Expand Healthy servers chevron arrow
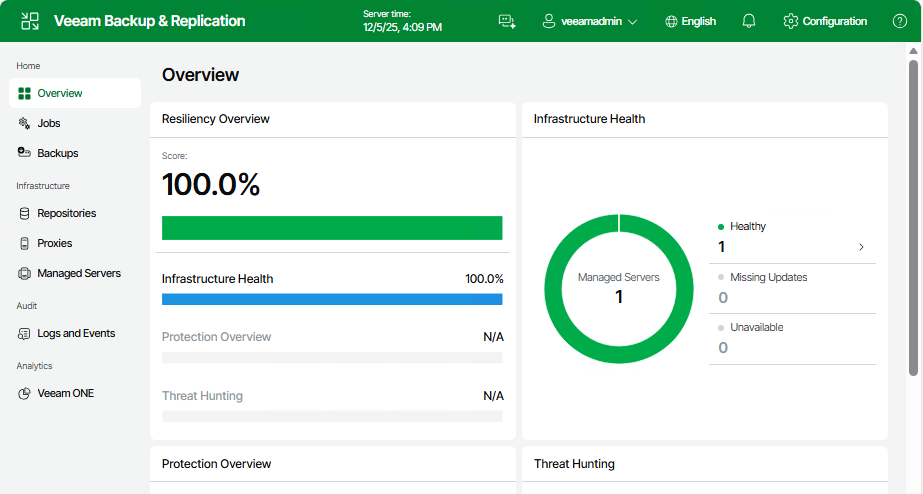Screen dimensions: 923x494 coord(861,247)
